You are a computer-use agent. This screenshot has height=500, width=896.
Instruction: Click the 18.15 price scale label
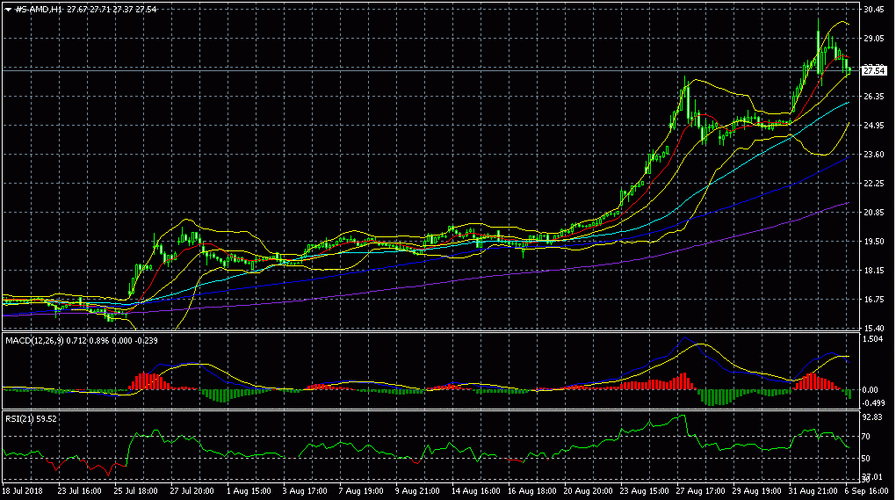(874, 270)
